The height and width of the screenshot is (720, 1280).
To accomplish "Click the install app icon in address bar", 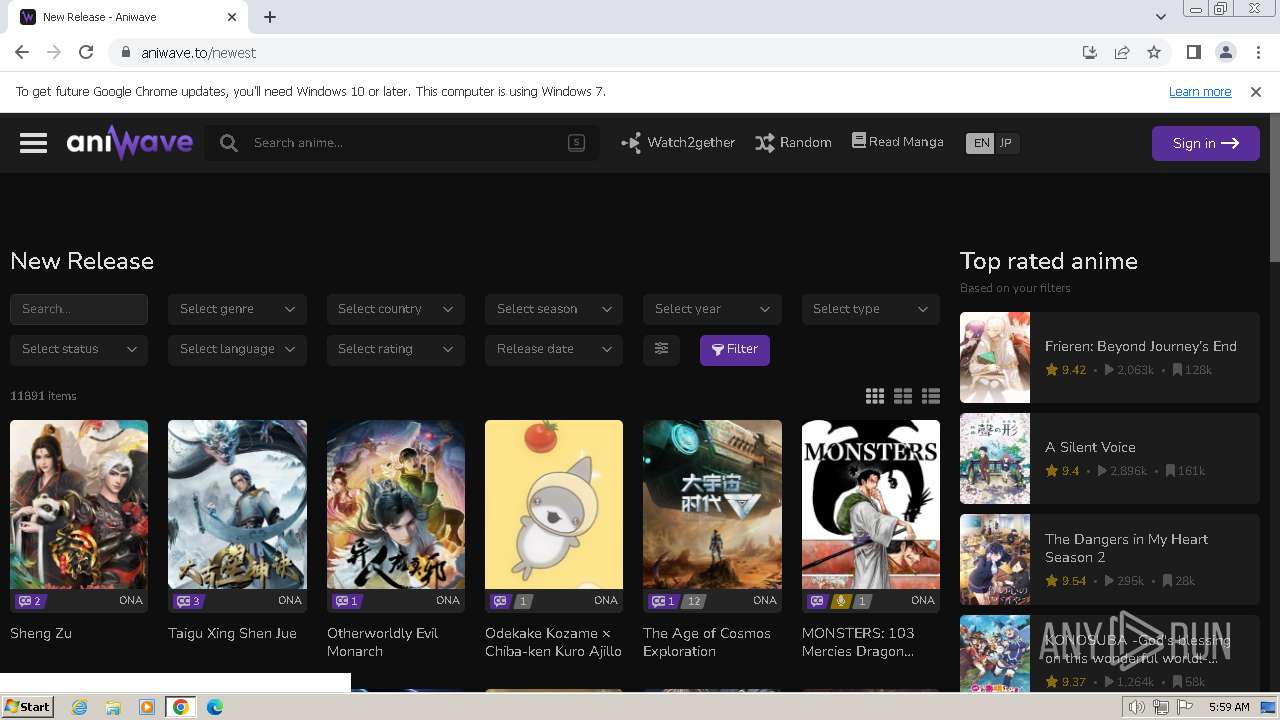I will pos(1090,52).
